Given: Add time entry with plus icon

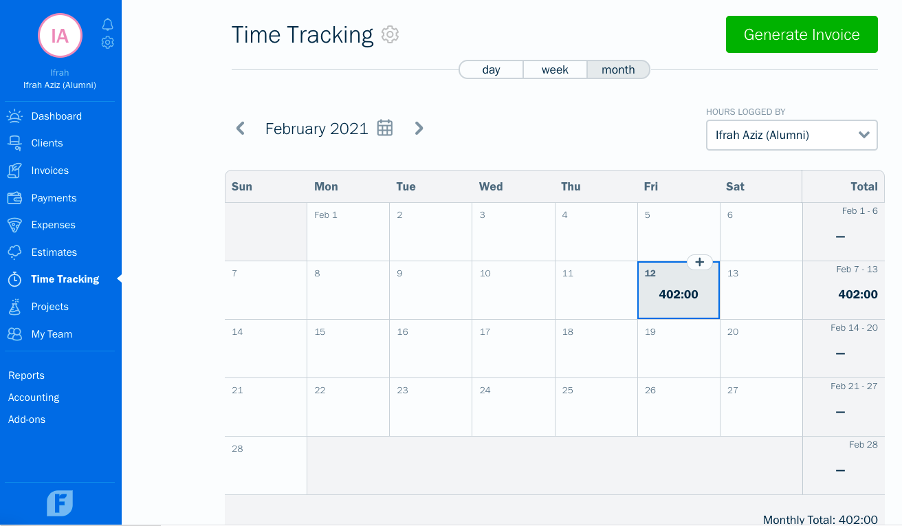Looking at the screenshot, I should tap(700, 262).
